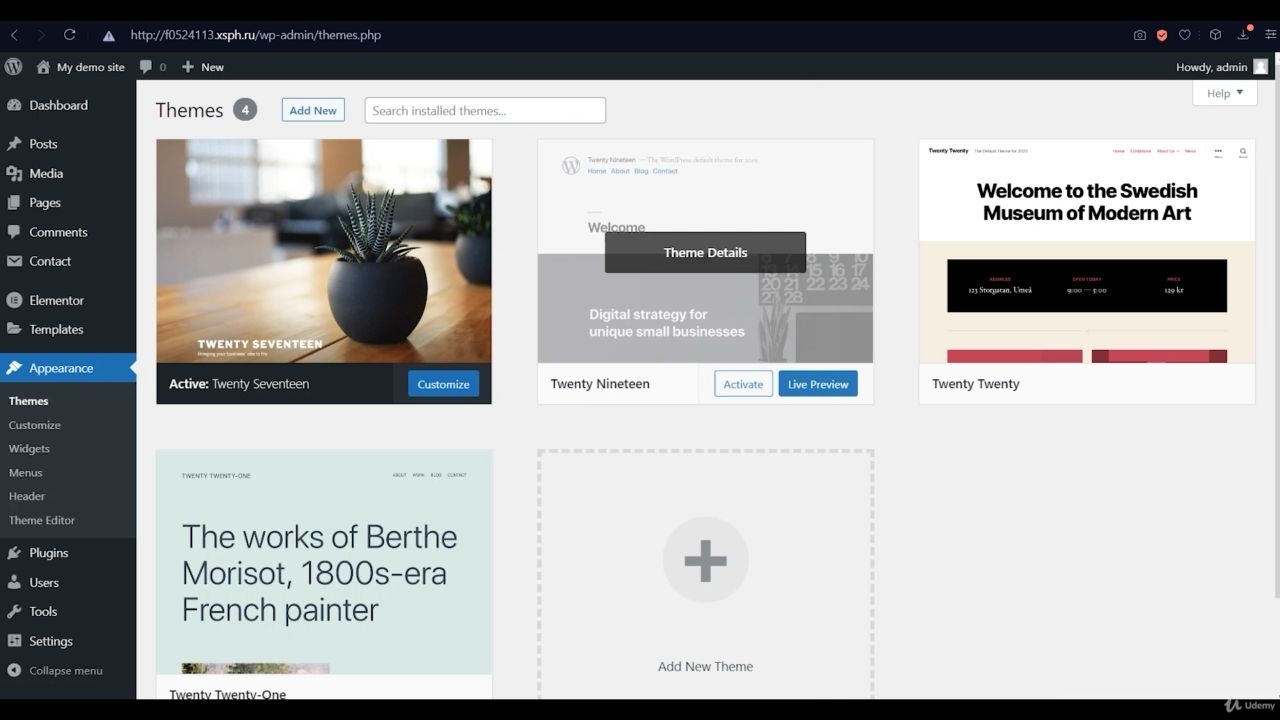Viewport: 1280px width, 720px height.
Task: Click the Templates folder icon
Action: (14, 329)
